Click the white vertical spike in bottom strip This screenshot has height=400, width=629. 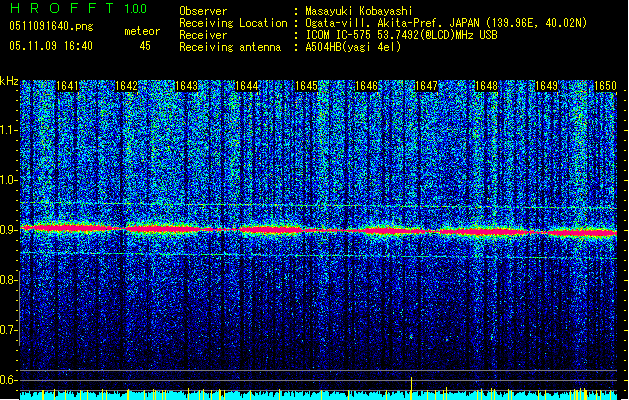click(x=411, y=384)
